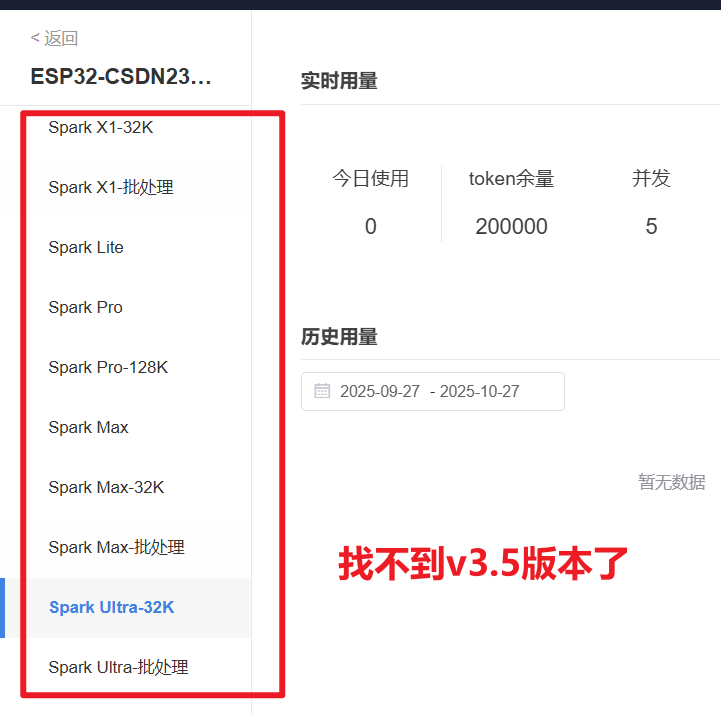The width and height of the screenshot is (721, 715).
Task: Click the 并发 label
Action: click(651, 178)
